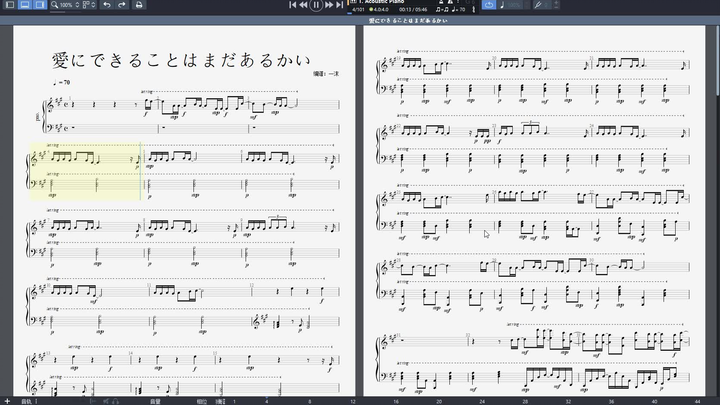Click the highlighted current bar on page one
This screenshot has height=405, width=720.
click(x=85, y=171)
